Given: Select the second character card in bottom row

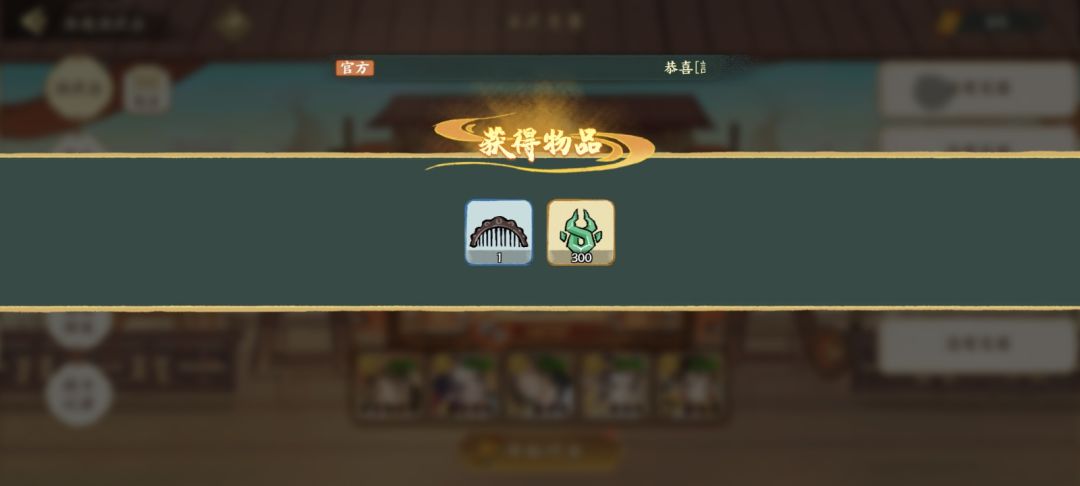Looking at the screenshot, I should pyautogui.click(x=464, y=385).
